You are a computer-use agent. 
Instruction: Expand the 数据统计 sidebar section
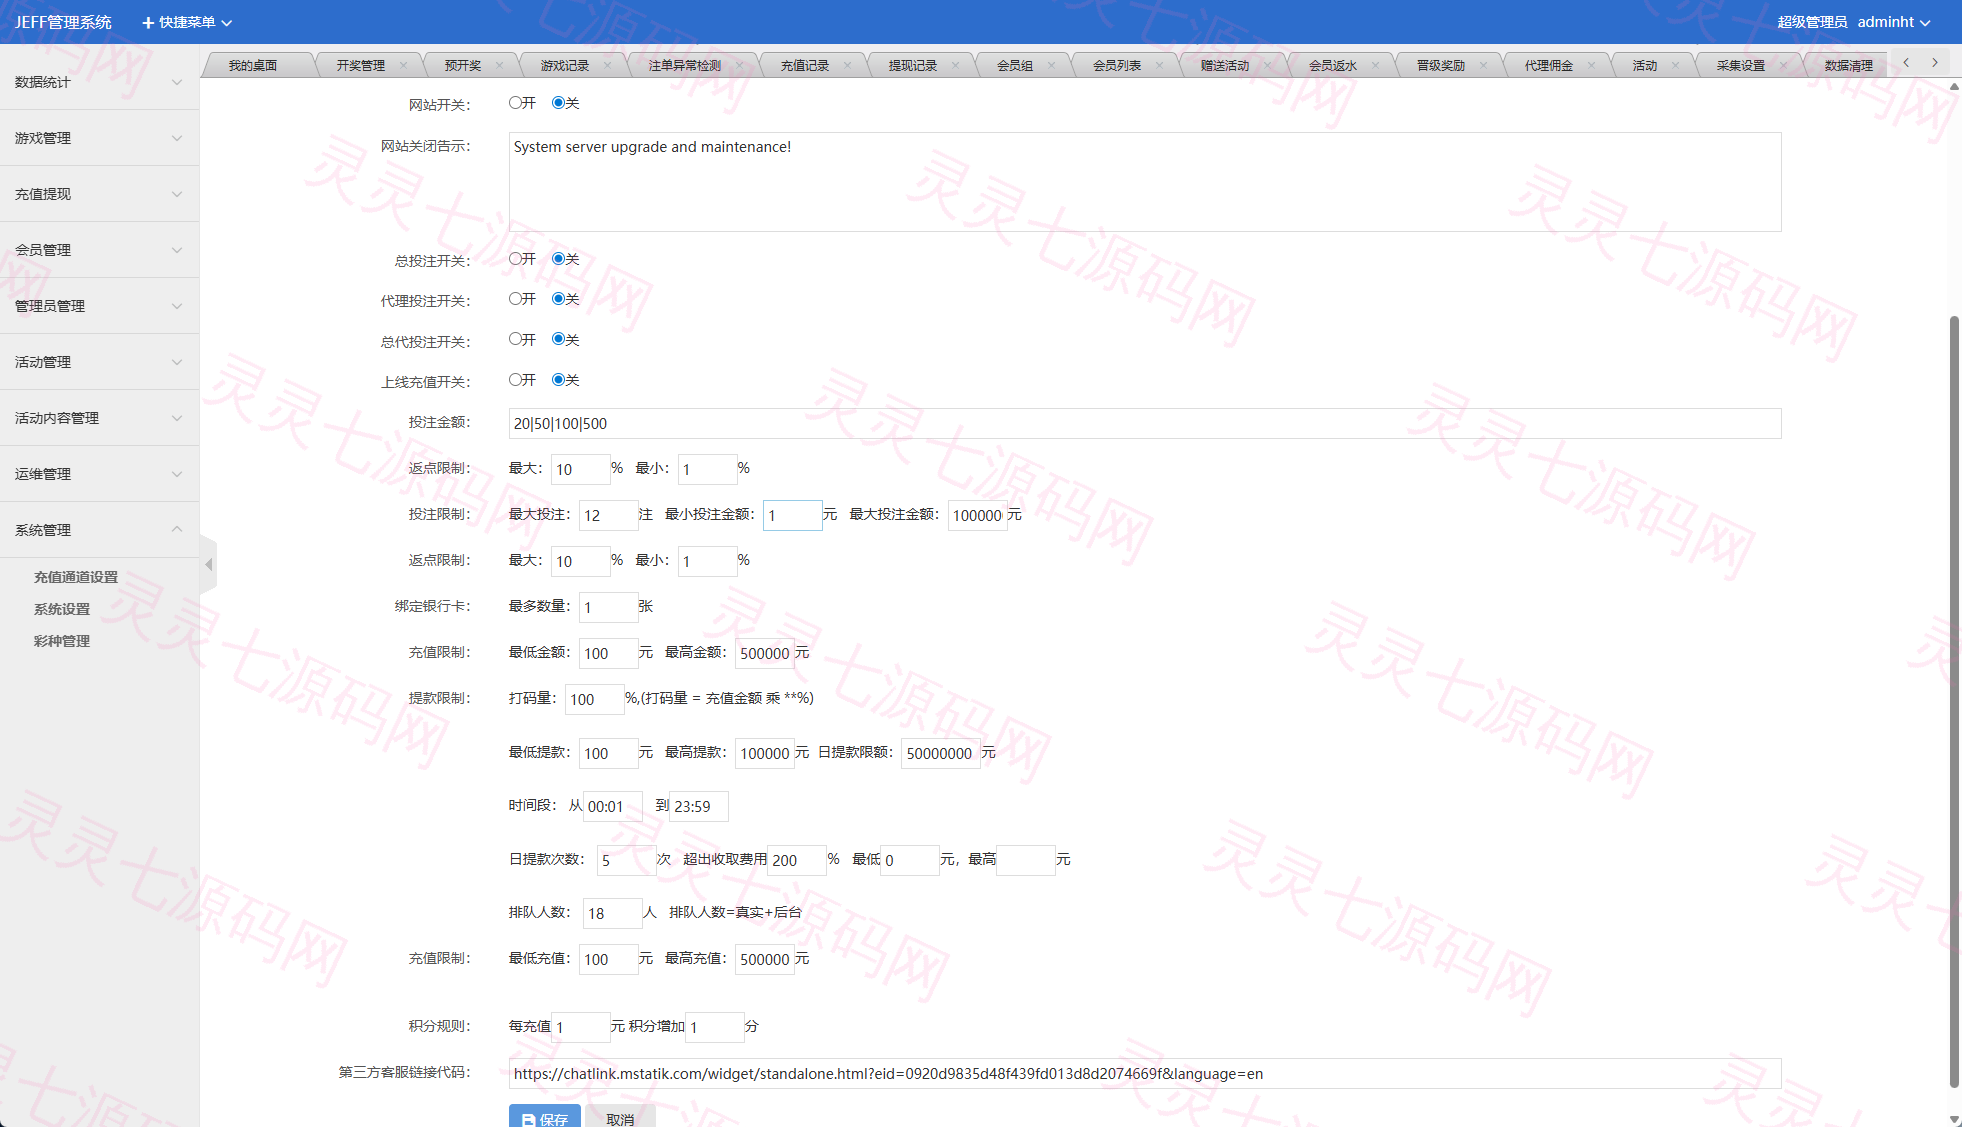tap(99, 82)
